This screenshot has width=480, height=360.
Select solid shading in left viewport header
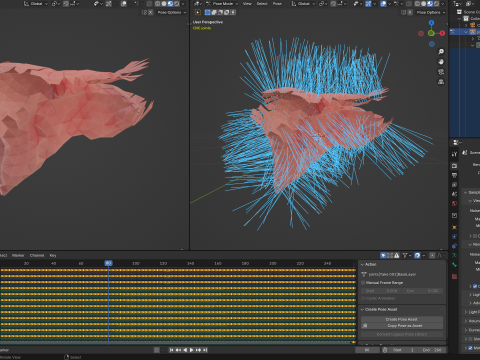[164, 4]
